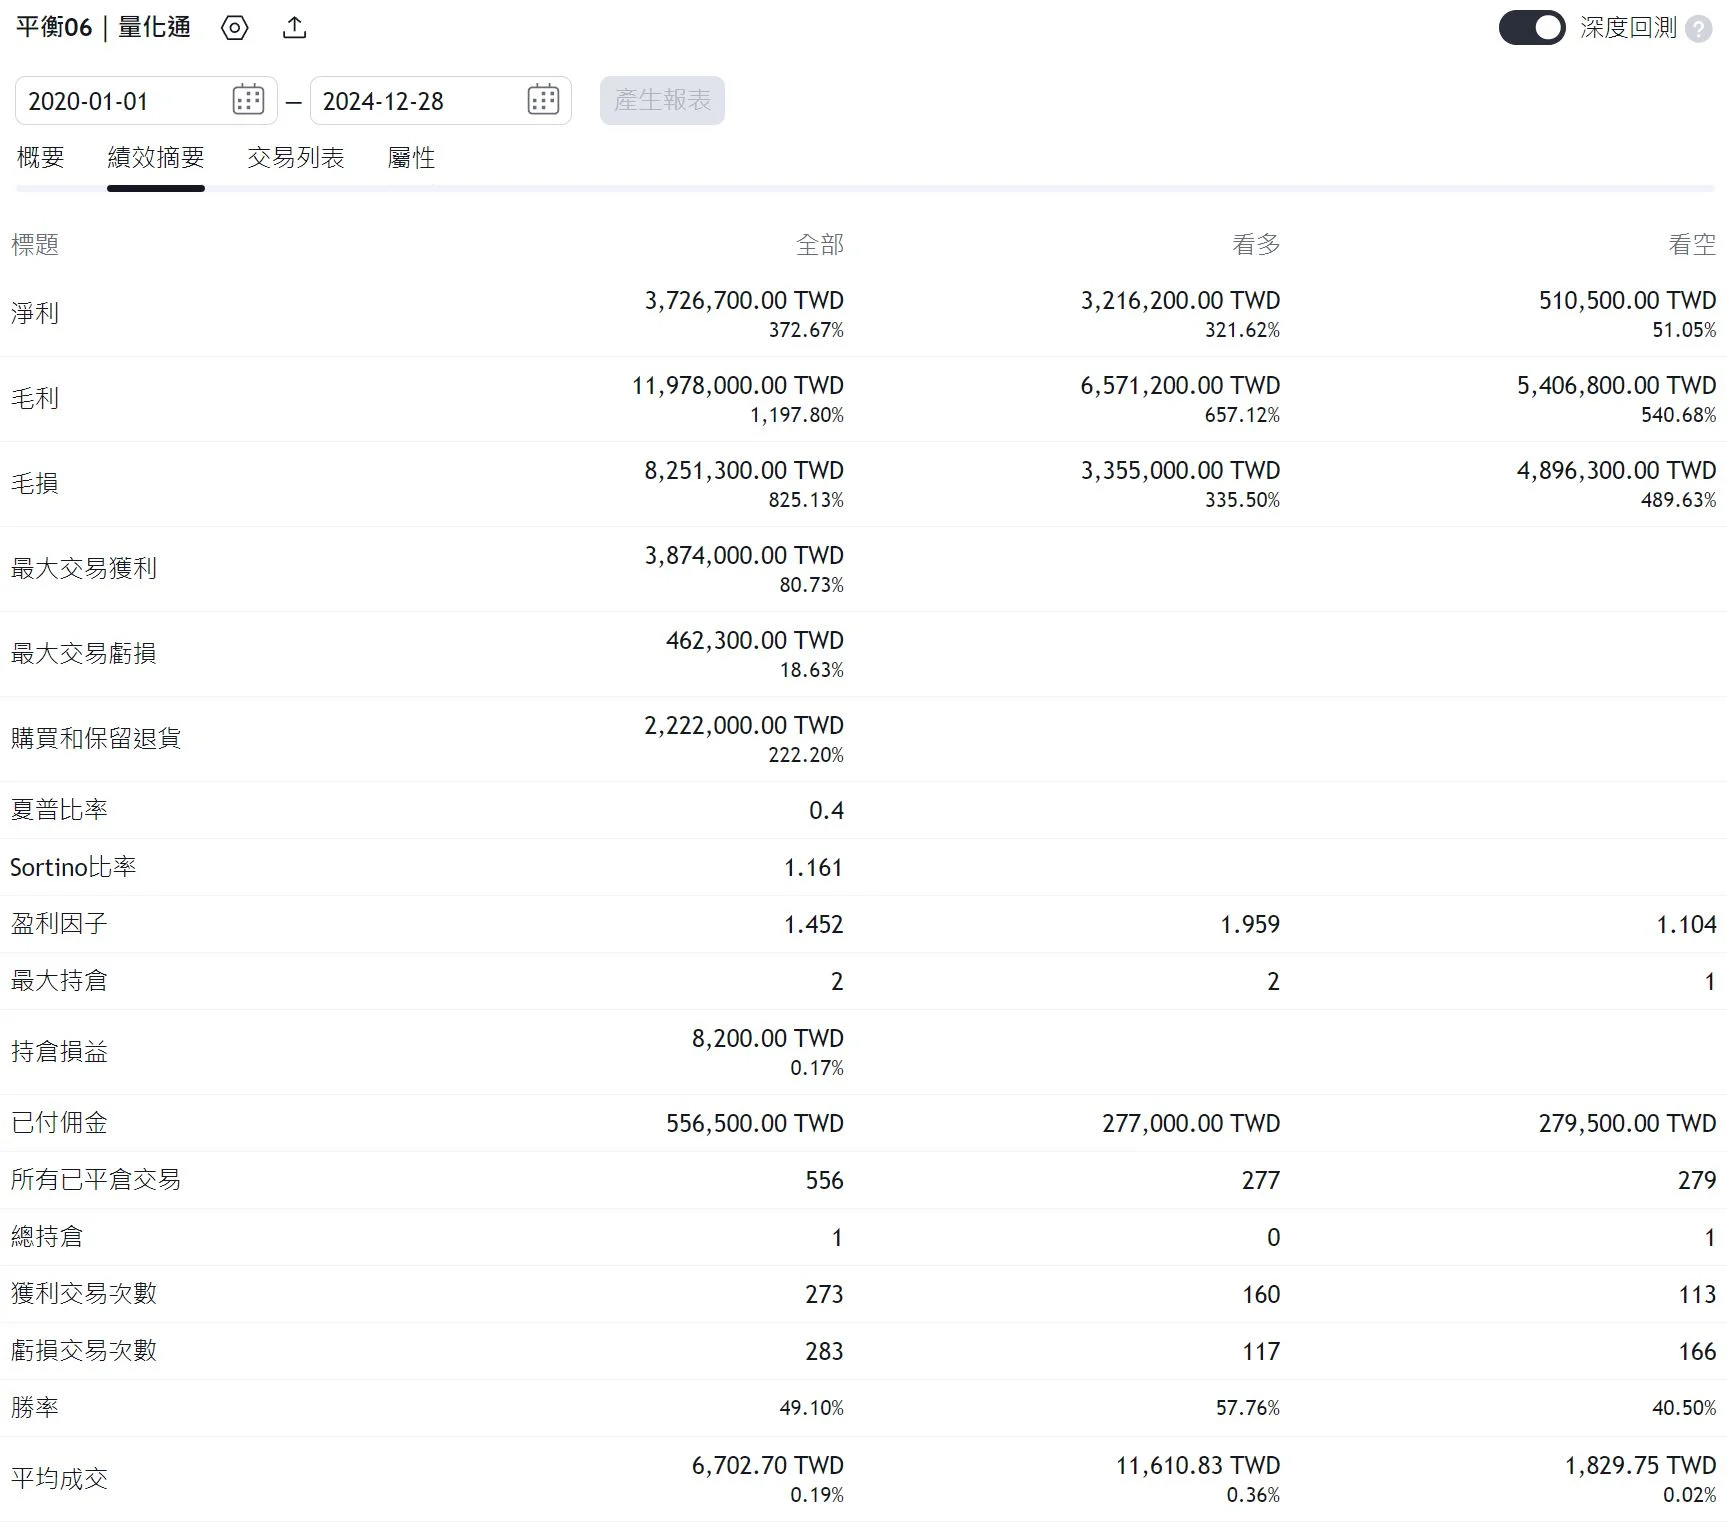This screenshot has height=1523, width=1727.
Task: Click short win rate 40.50%
Action: [1684, 1408]
